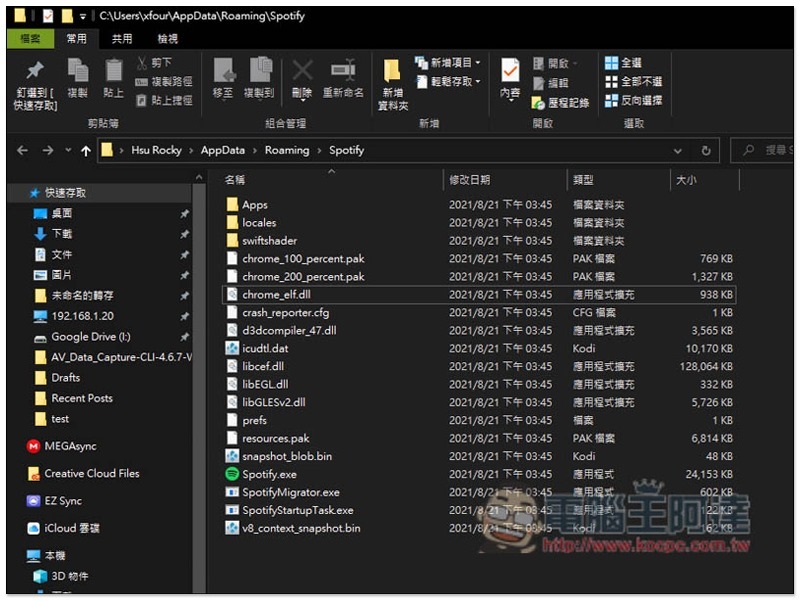Viewport: 800px width, 601px height.
Task: Click the Properties (內容) checkmark icon
Action: point(510,70)
